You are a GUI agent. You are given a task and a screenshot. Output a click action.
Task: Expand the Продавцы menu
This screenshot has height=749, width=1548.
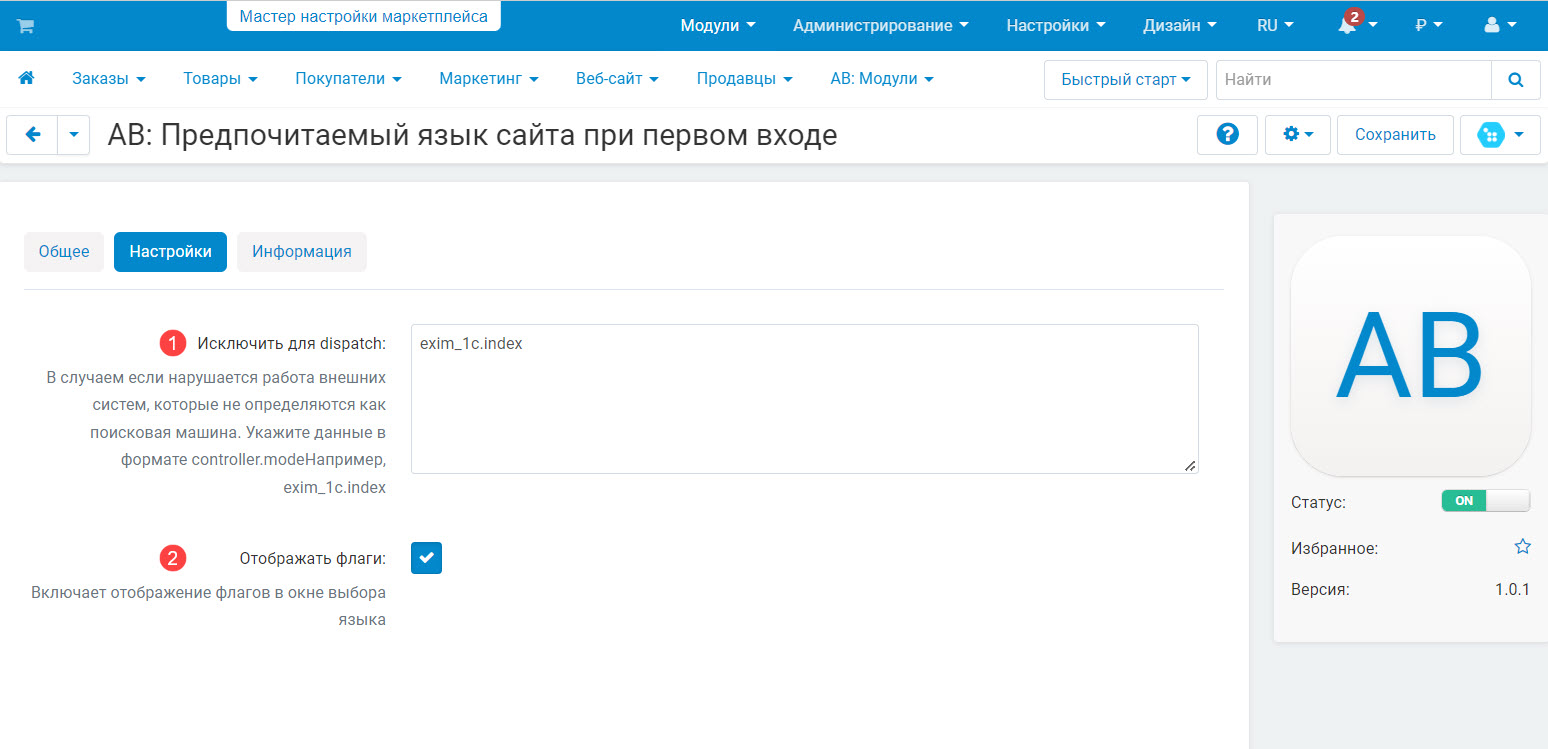(x=745, y=78)
